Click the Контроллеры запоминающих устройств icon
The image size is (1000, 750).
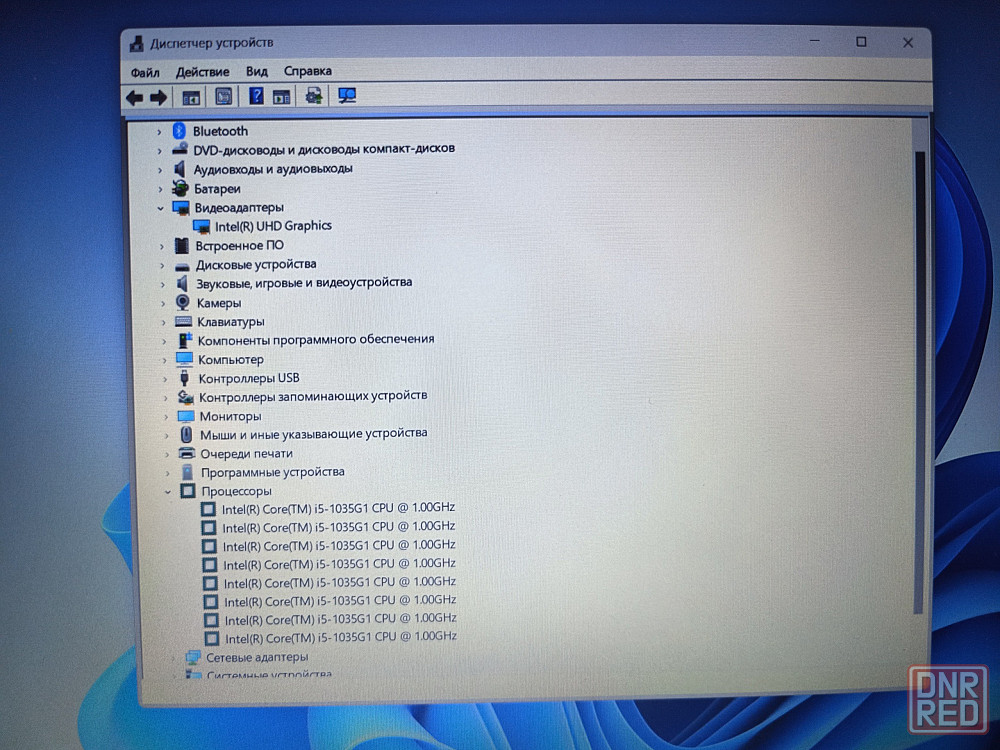186,397
